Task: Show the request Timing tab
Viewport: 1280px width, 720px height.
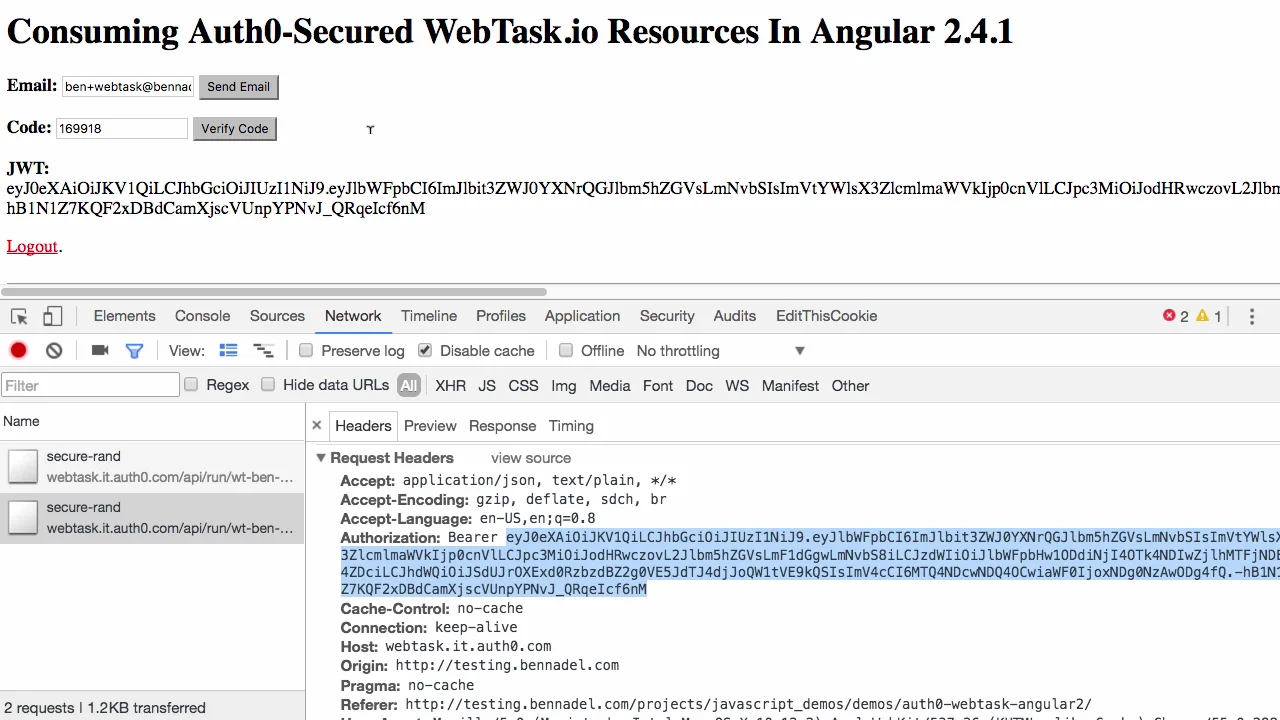Action: [571, 425]
